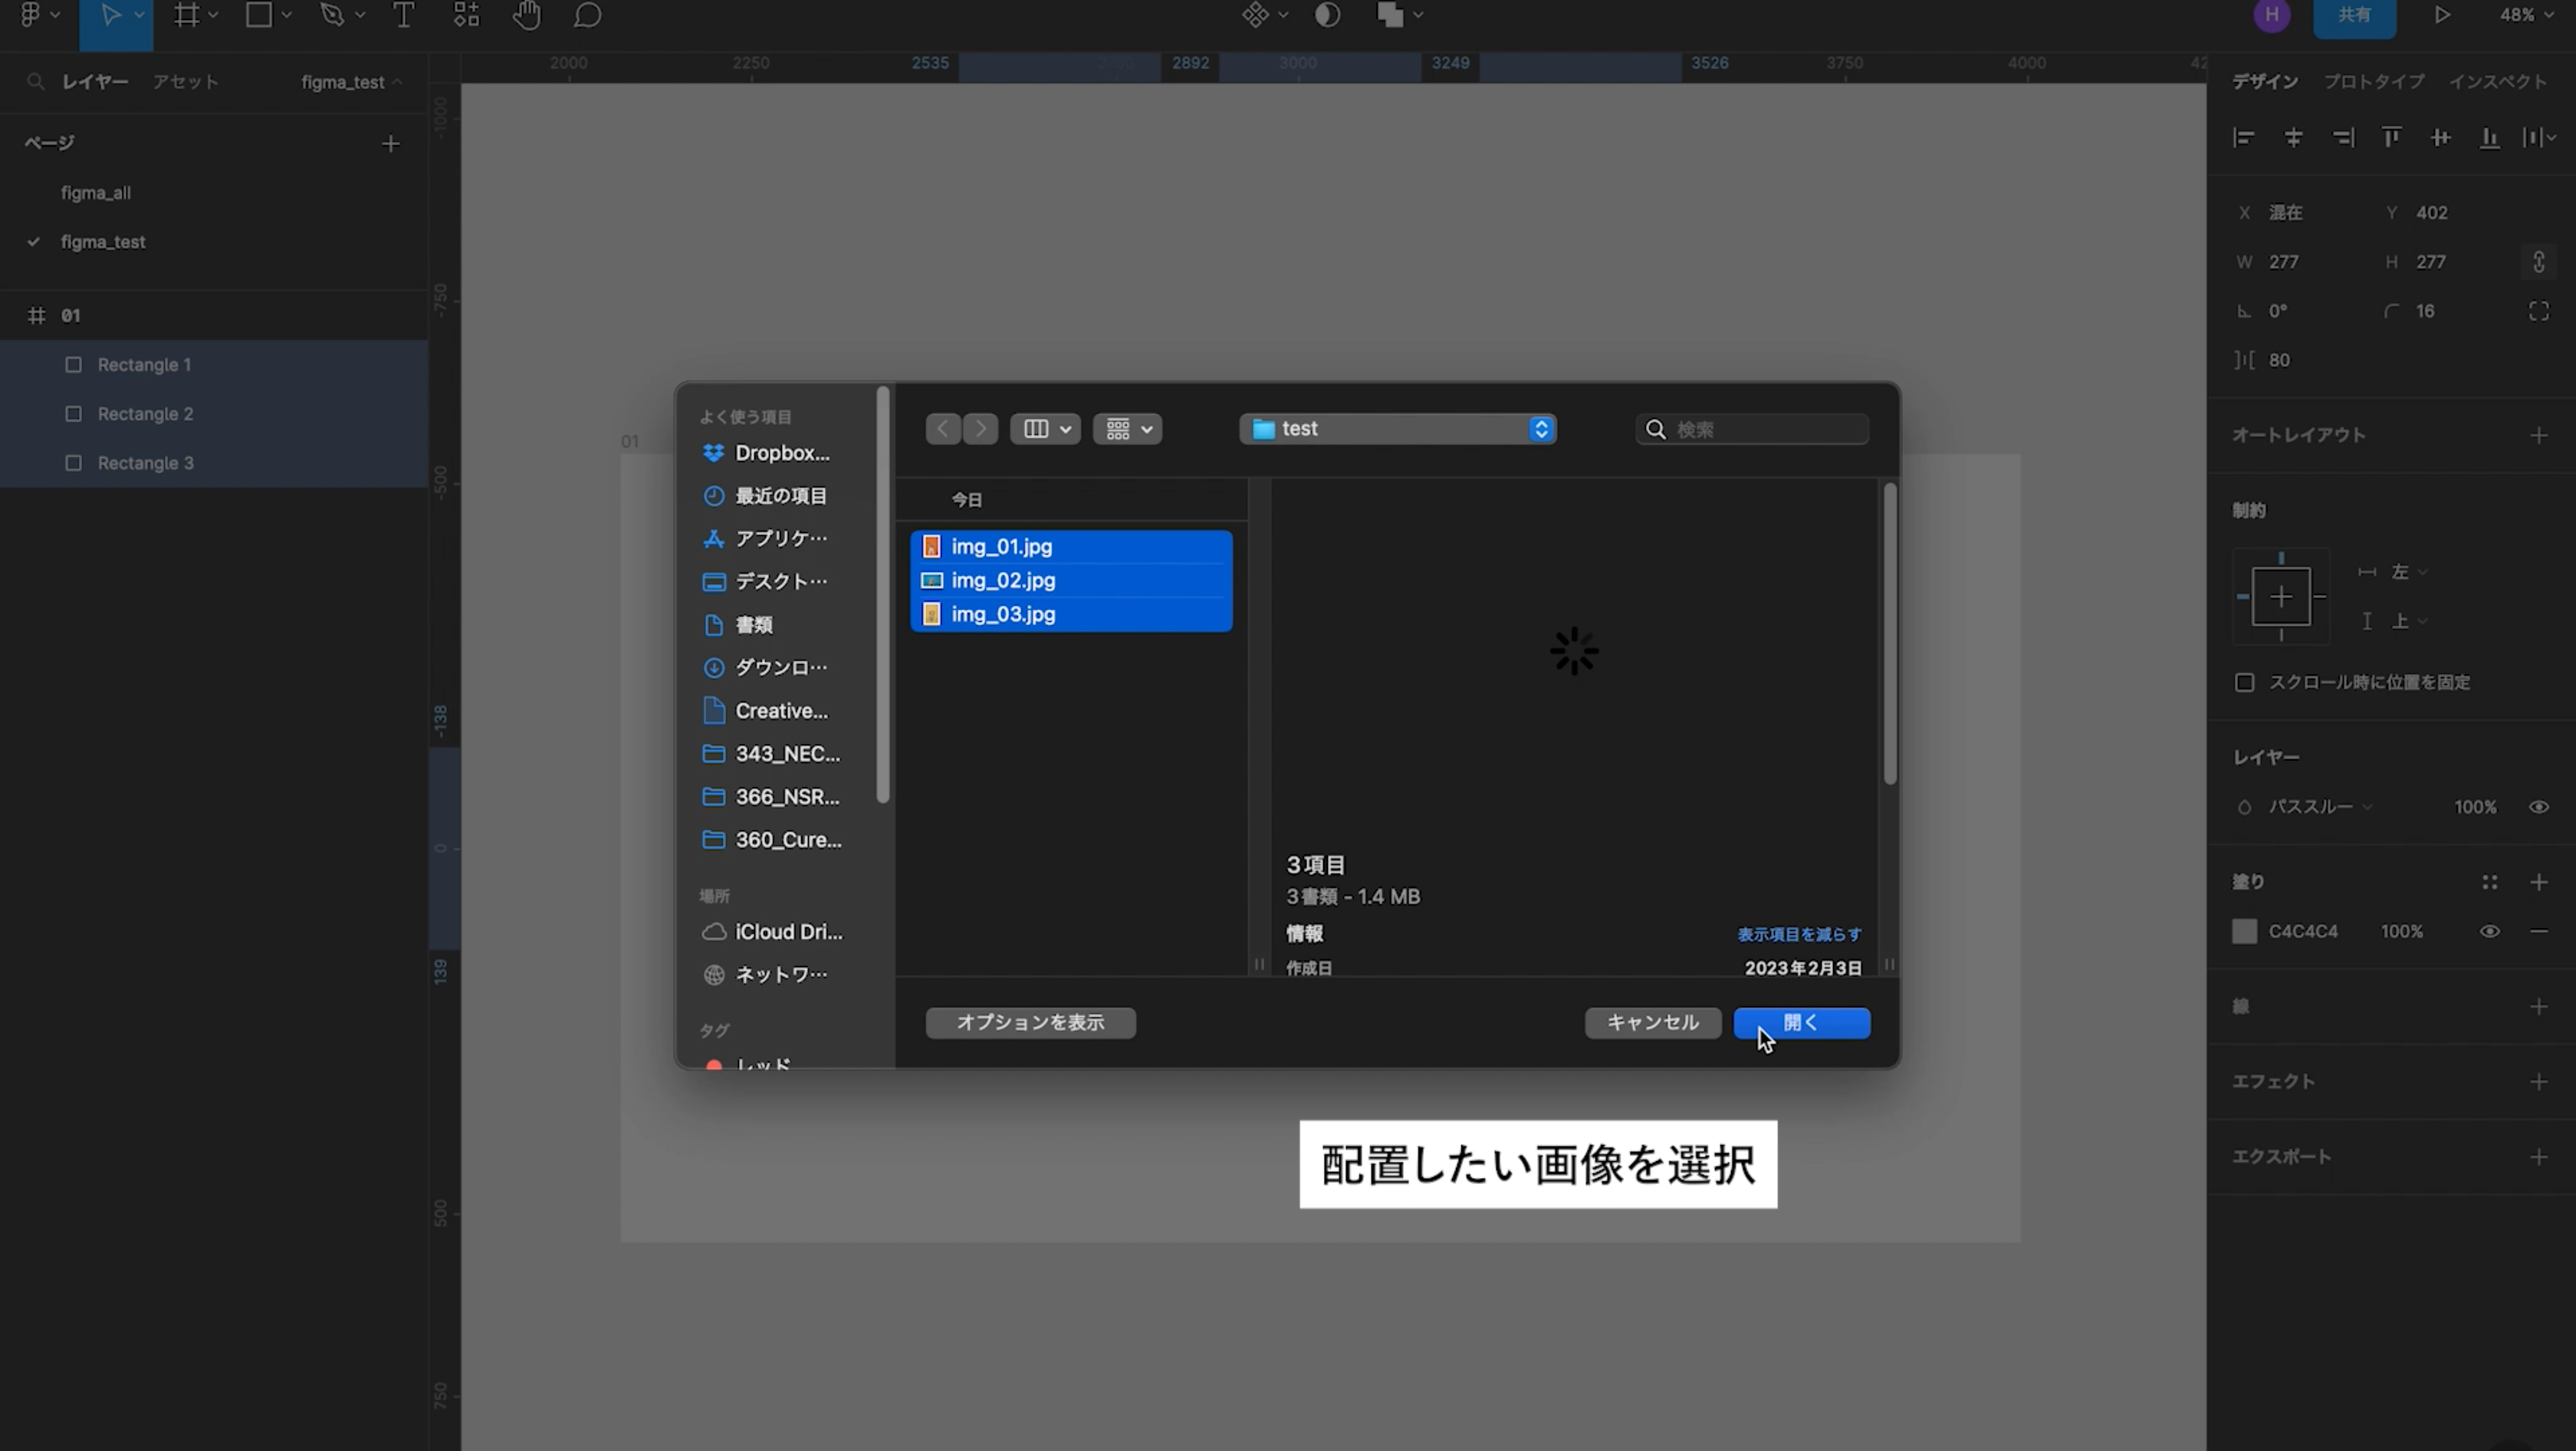The image size is (2576, 1451).
Task: Open the 48% zoom dropdown
Action: [x=2525, y=15]
